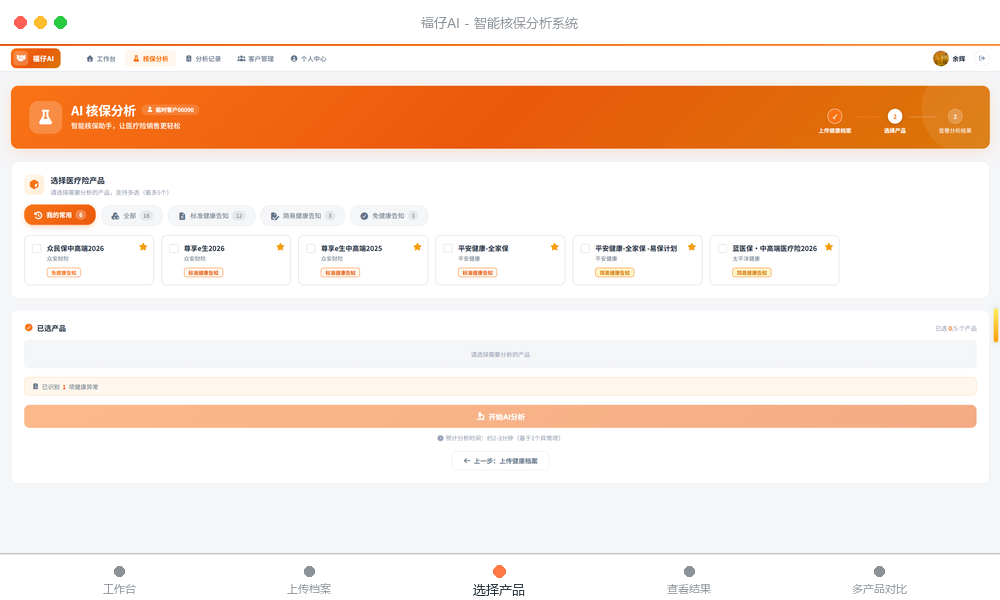Image resolution: width=1000 pixels, height=600 pixels.
Task: Open the 工作台 menu item in top navigation
Action: (101, 59)
